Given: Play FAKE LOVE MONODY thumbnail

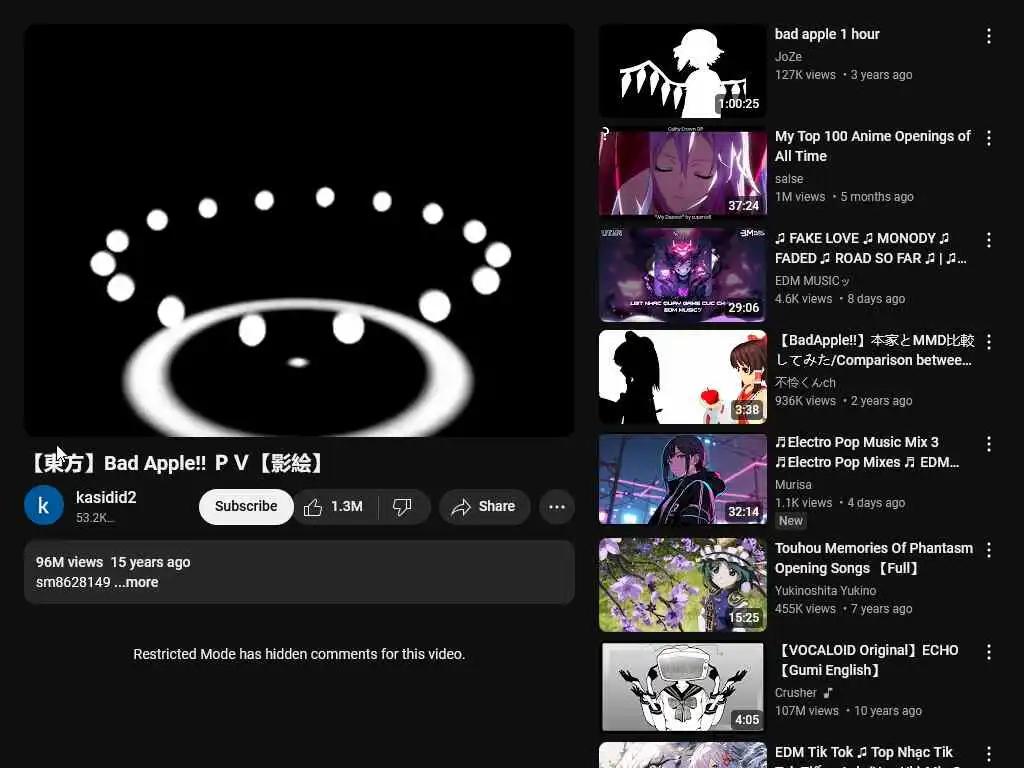Looking at the screenshot, I should click(x=682, y=275).
